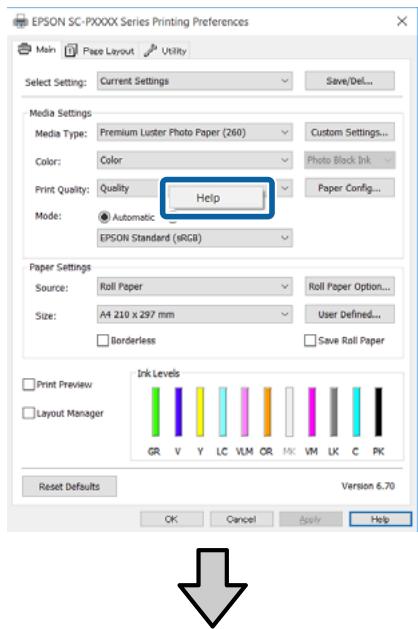This screenshot has height=629, width=418.
Task: Click the Reset Defaults button
Action: 69,486
